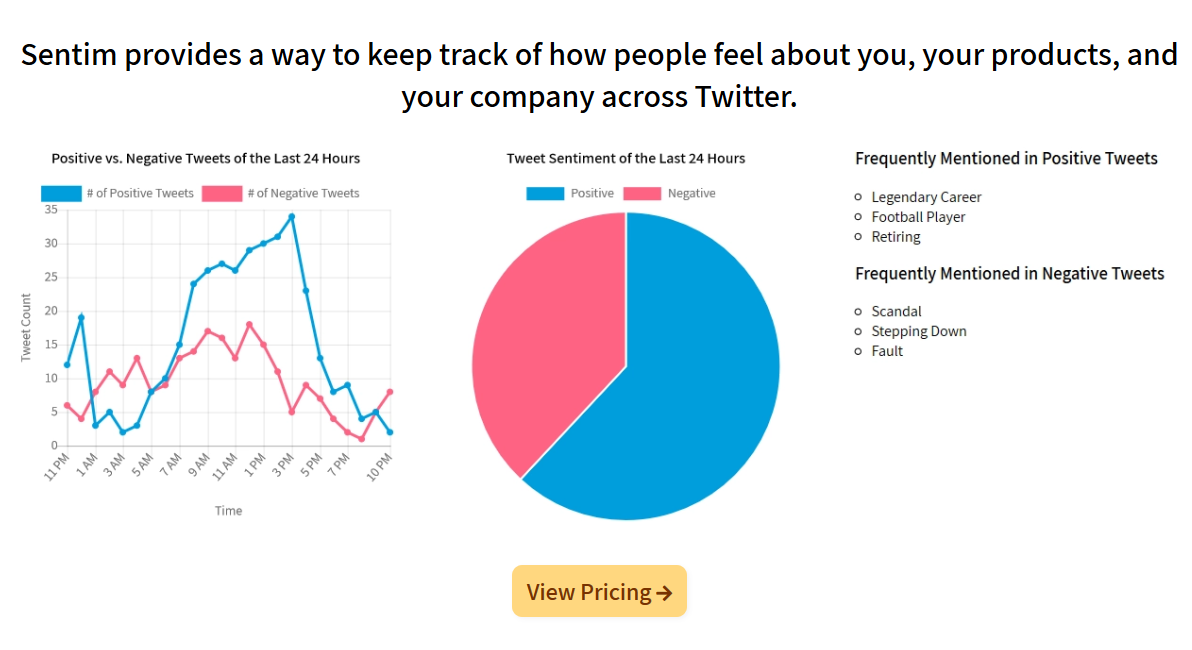
Task: Click the arrow icon inside View Pricing button
Action: point(666,591)
